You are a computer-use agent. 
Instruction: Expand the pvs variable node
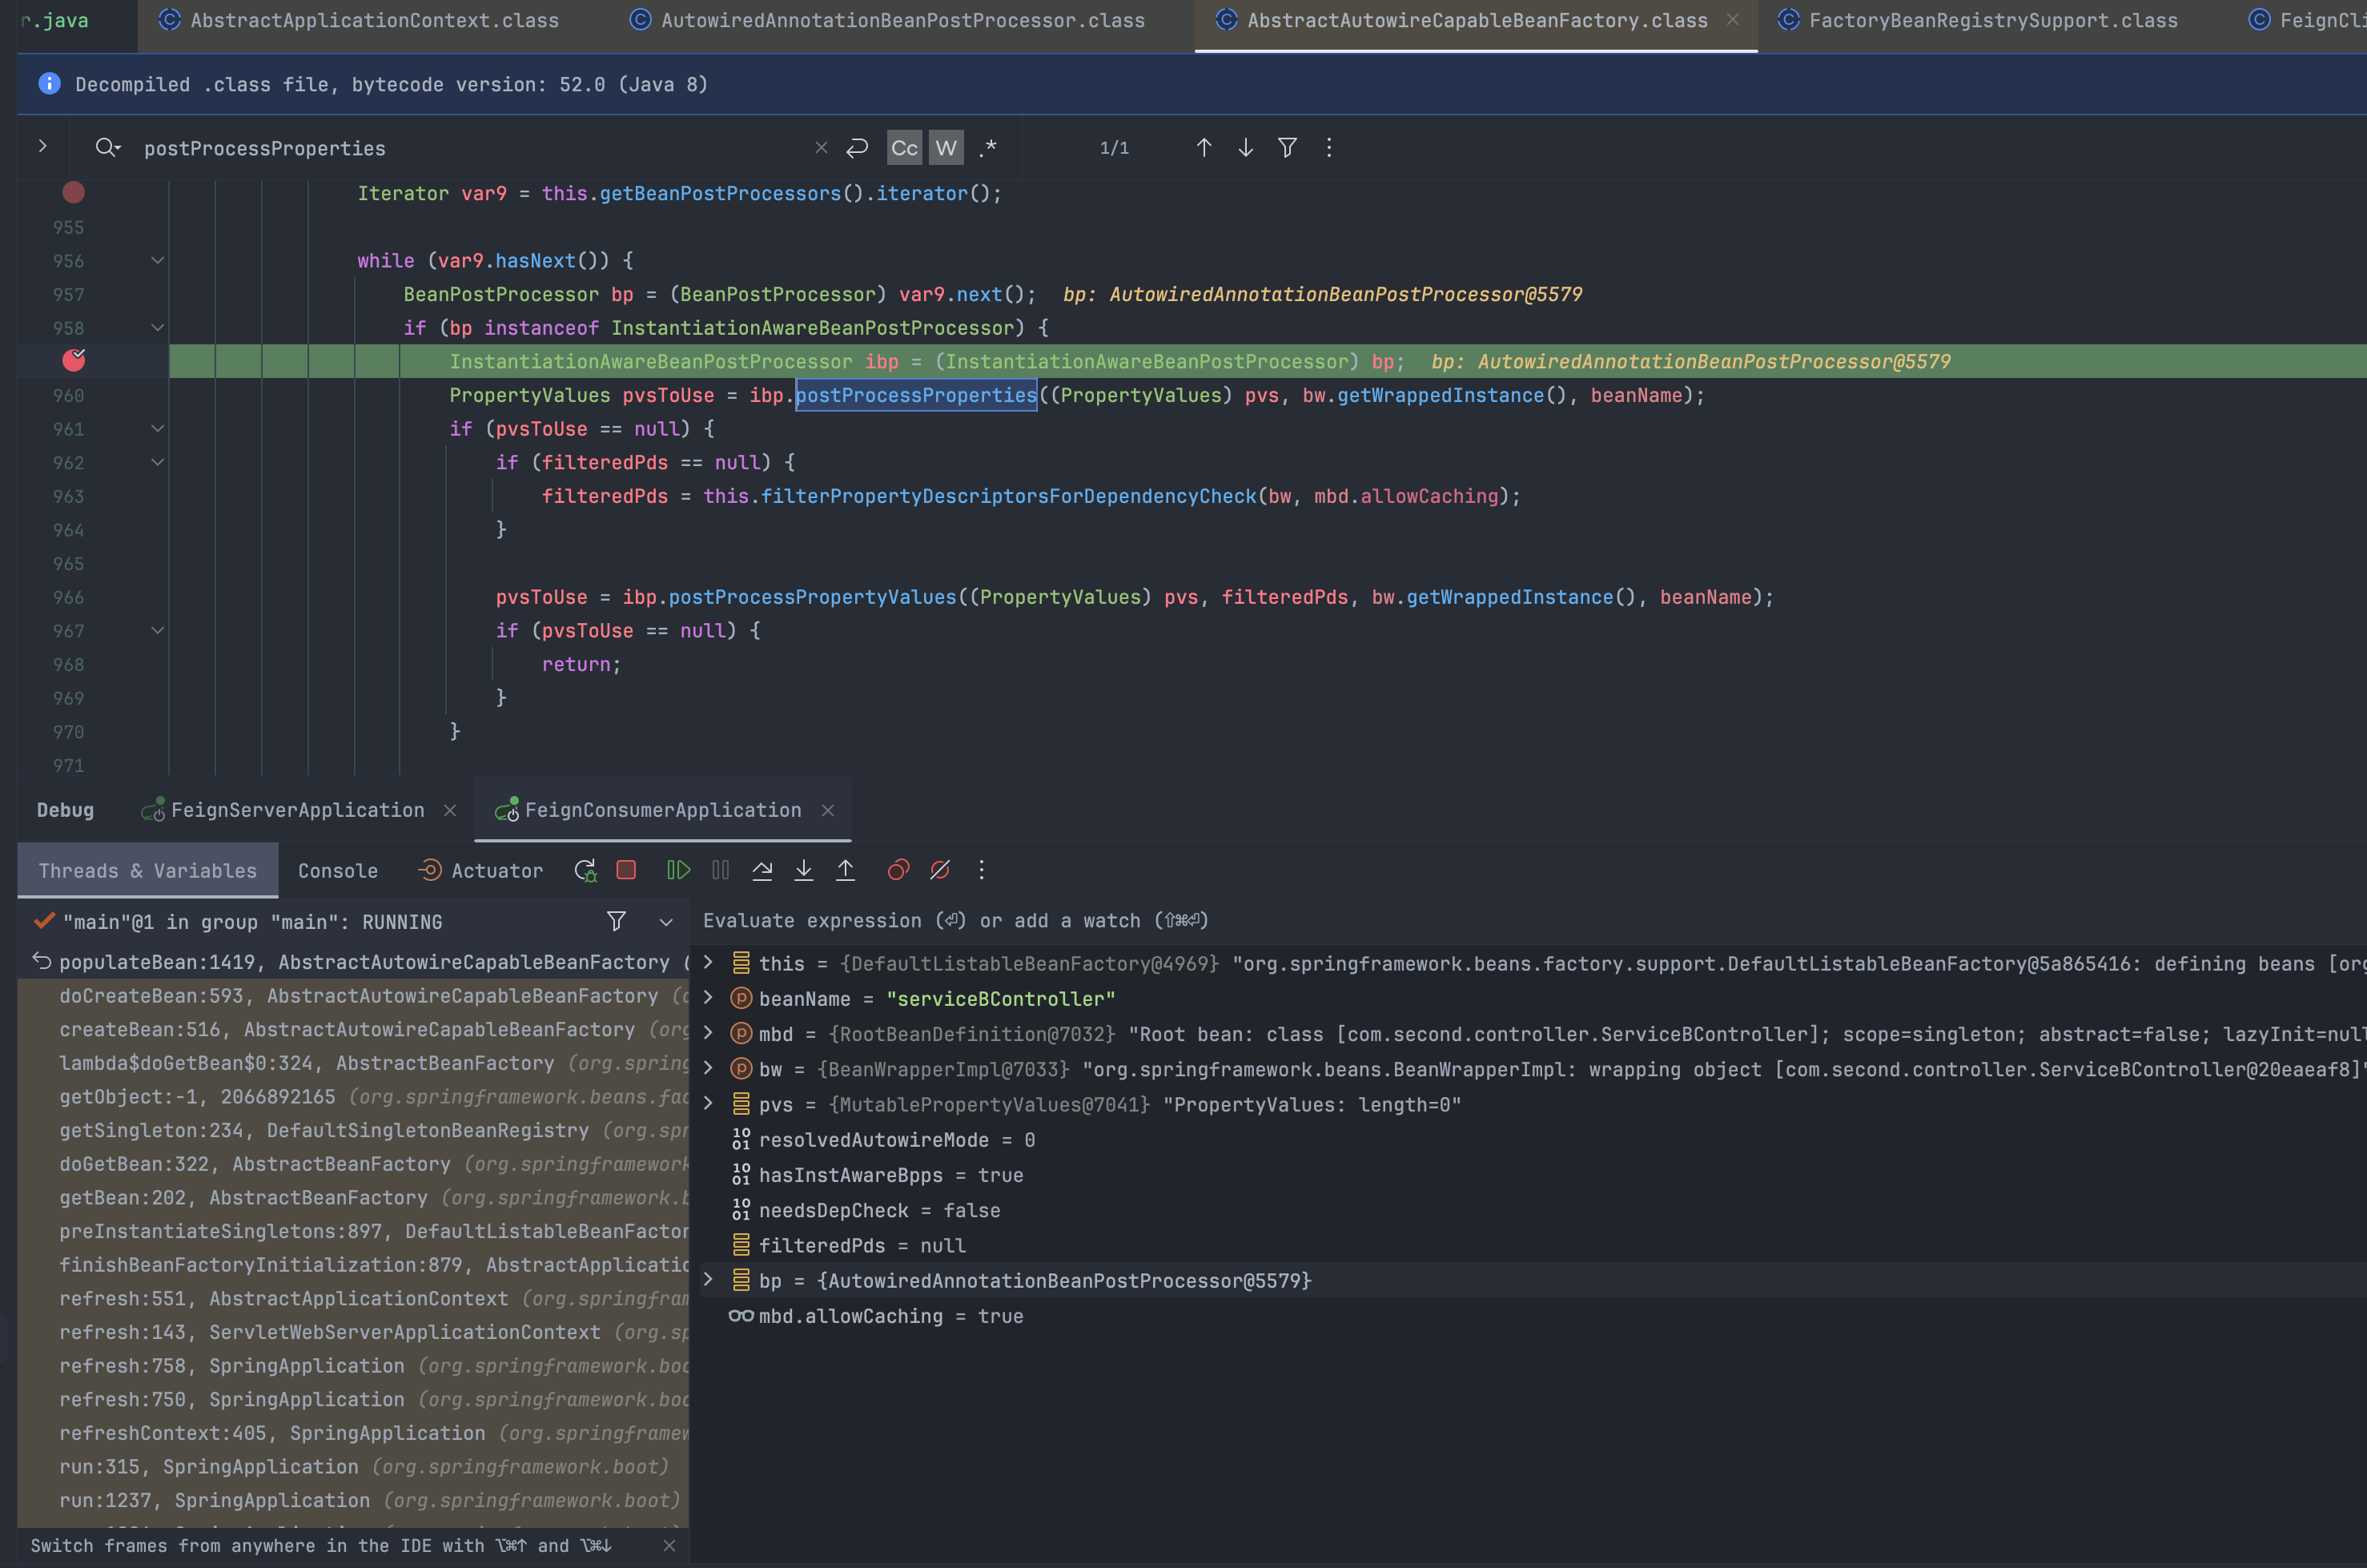click(x=708, y=1104)
